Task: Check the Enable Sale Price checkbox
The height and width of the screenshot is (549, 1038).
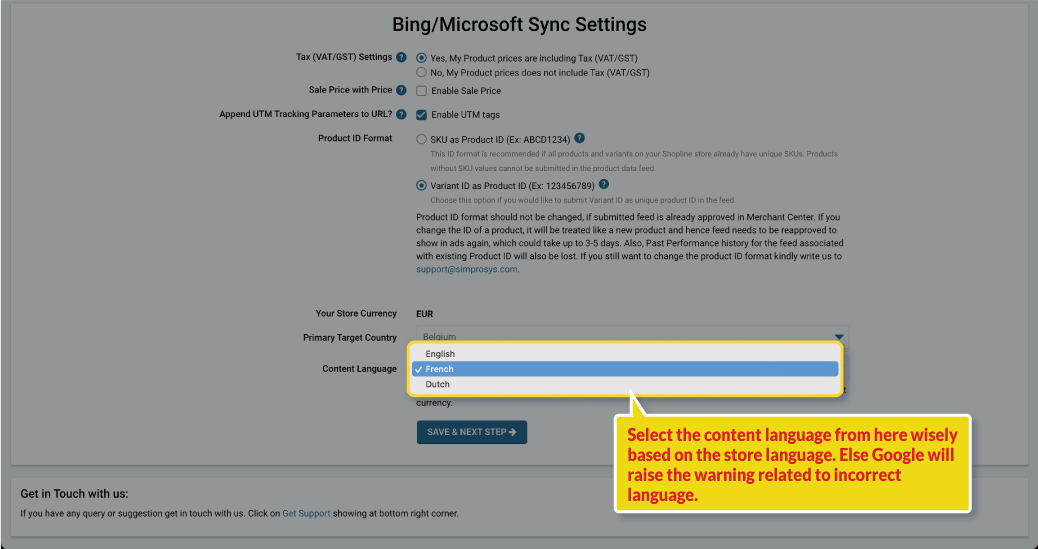Action: coord(421,91)
